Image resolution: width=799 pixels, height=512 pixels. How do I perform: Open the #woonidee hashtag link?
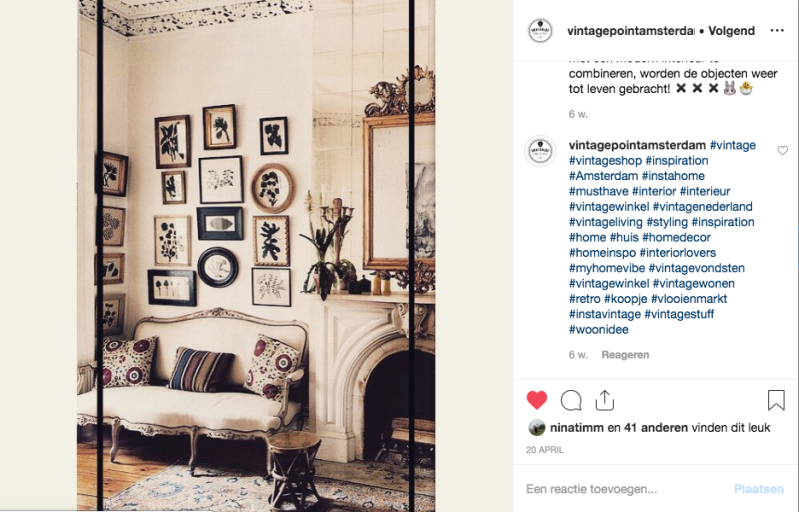coord(599,330)
